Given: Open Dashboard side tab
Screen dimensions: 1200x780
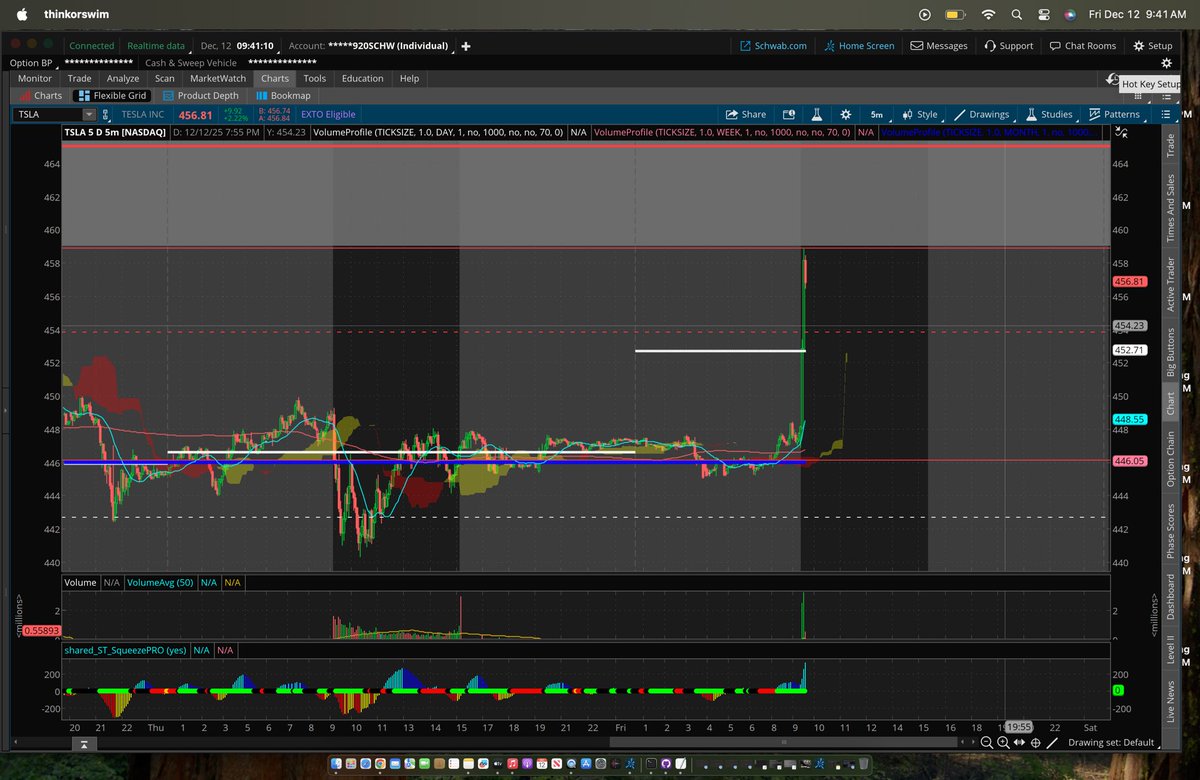Looking at the screenshot, I should click(x=1171, y=599).
